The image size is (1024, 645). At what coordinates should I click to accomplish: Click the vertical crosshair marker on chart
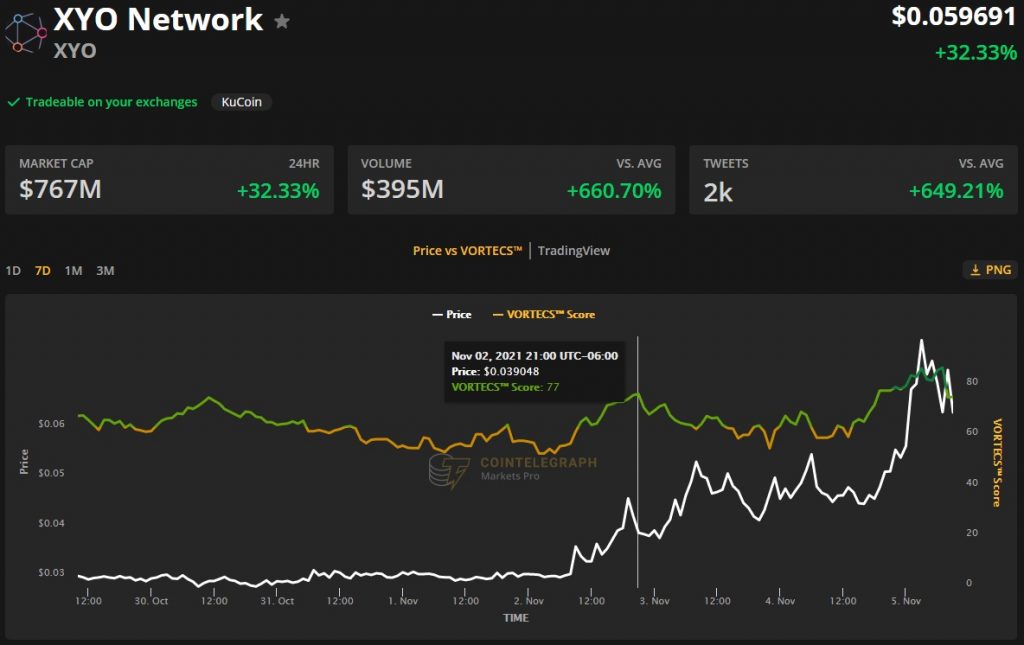[637, 462]
